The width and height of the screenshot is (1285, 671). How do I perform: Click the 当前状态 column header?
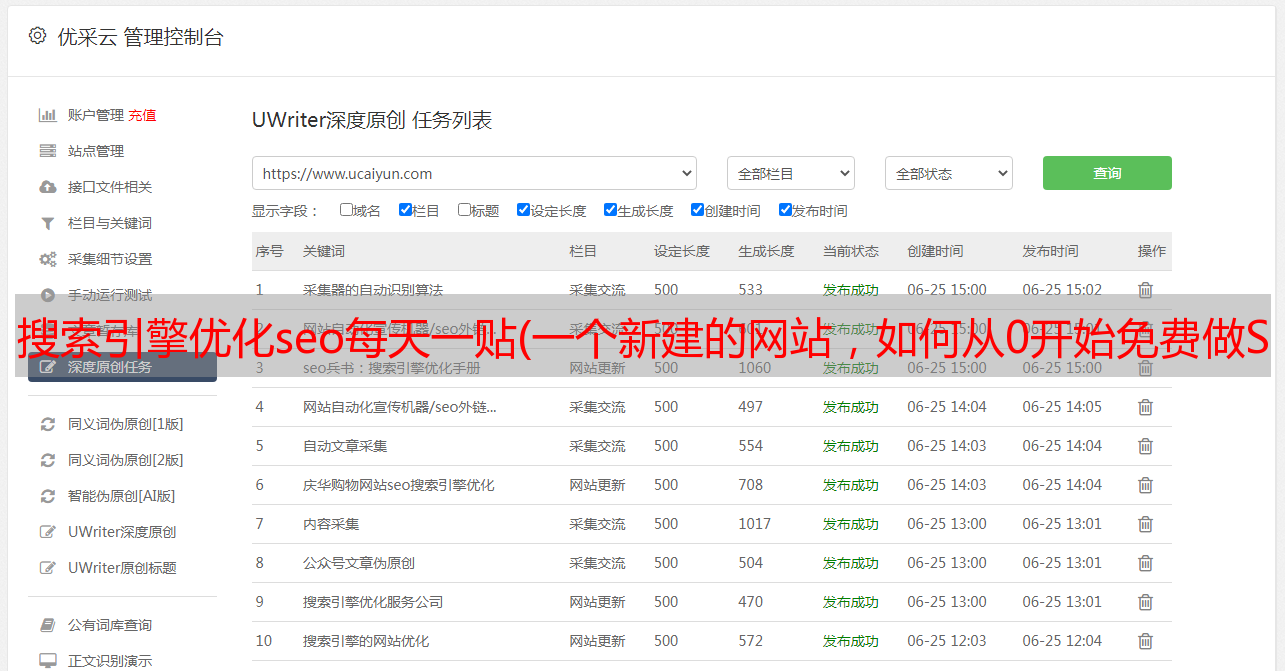click(x=851, y=251)
